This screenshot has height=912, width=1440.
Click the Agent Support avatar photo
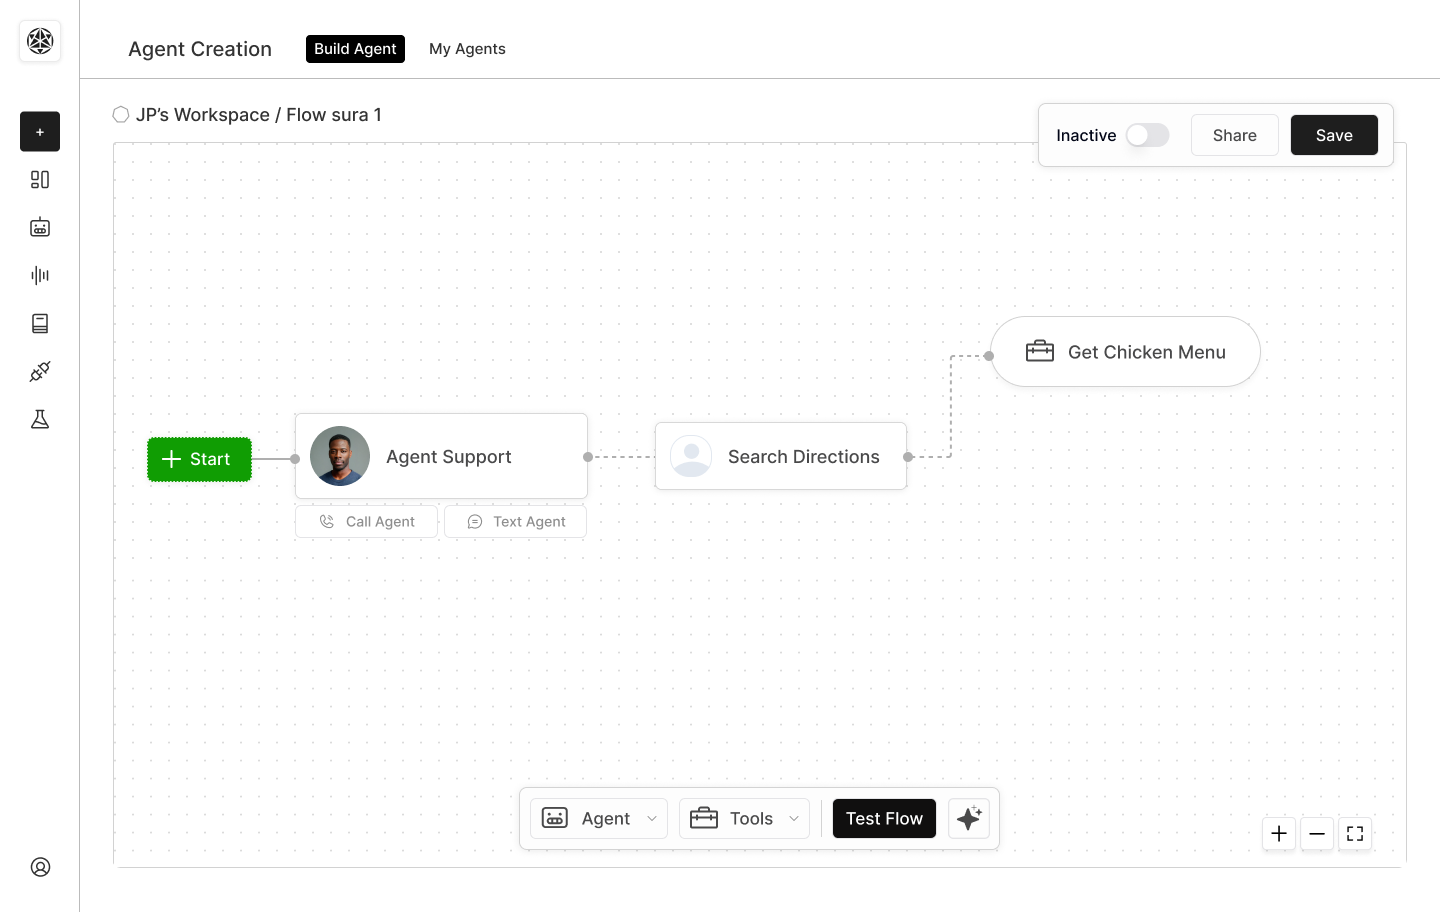pyautogui.click(x=340, y=456)
